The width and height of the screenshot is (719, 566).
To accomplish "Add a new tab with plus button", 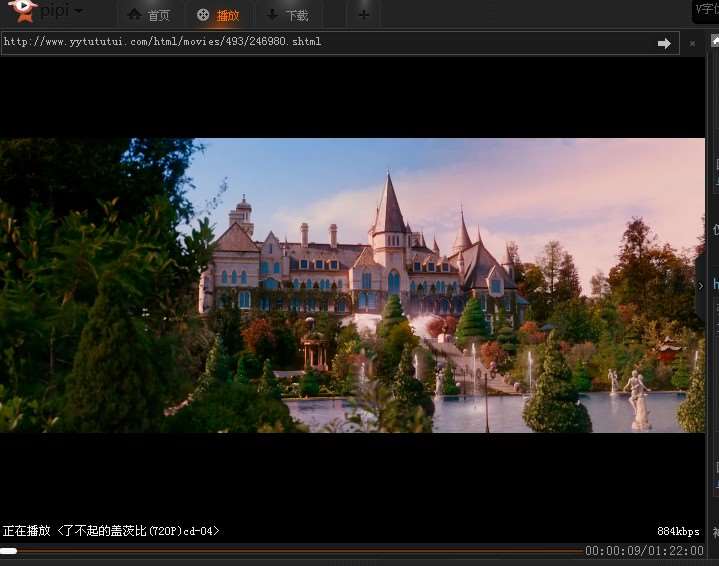I will click(x=364, y=15).
